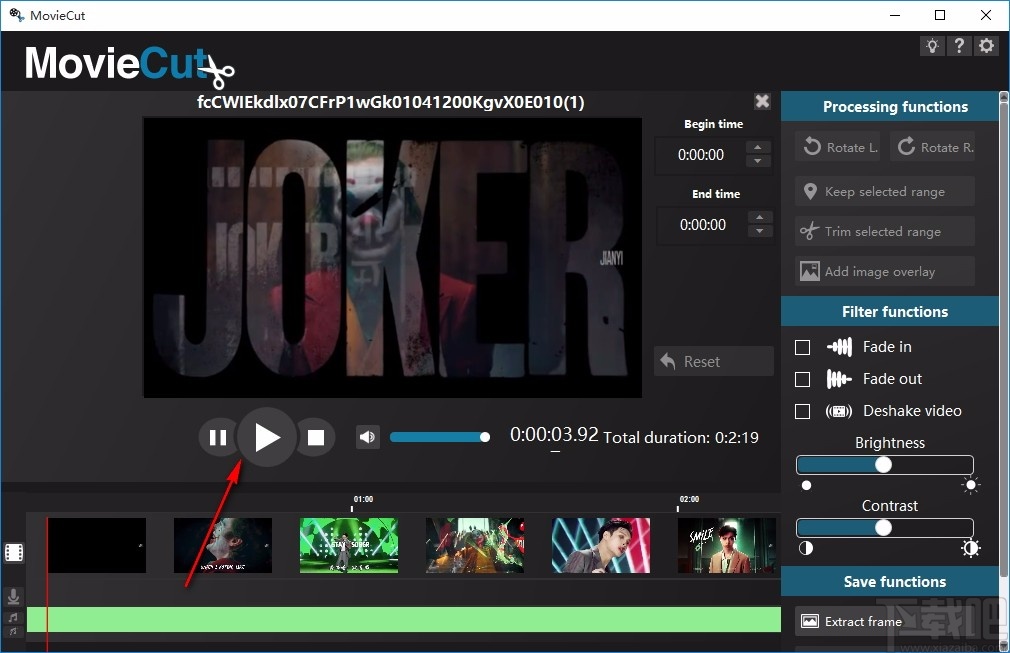Increase Begin time with the up arrow
The image size is (1010, 653).
758,147
